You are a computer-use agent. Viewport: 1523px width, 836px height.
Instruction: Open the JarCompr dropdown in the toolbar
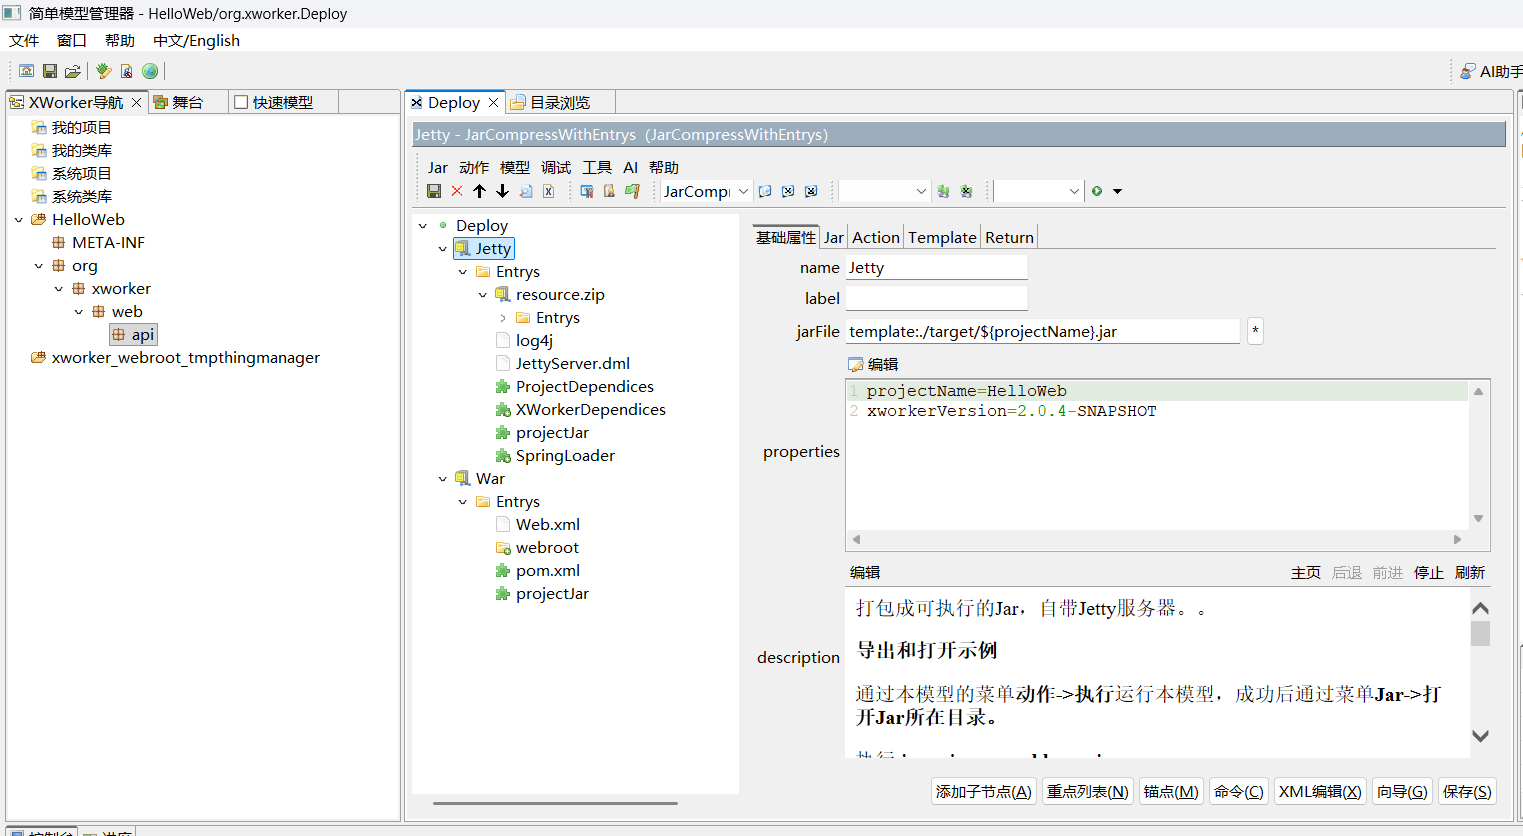(743, 191)
